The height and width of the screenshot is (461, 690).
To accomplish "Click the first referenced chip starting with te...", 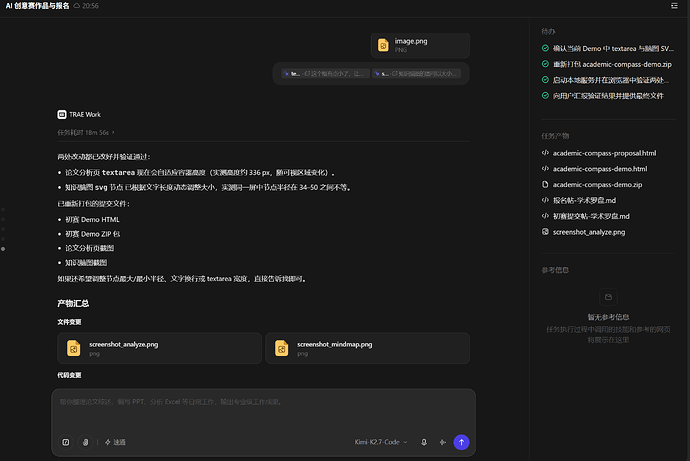I will coord(325,73).
